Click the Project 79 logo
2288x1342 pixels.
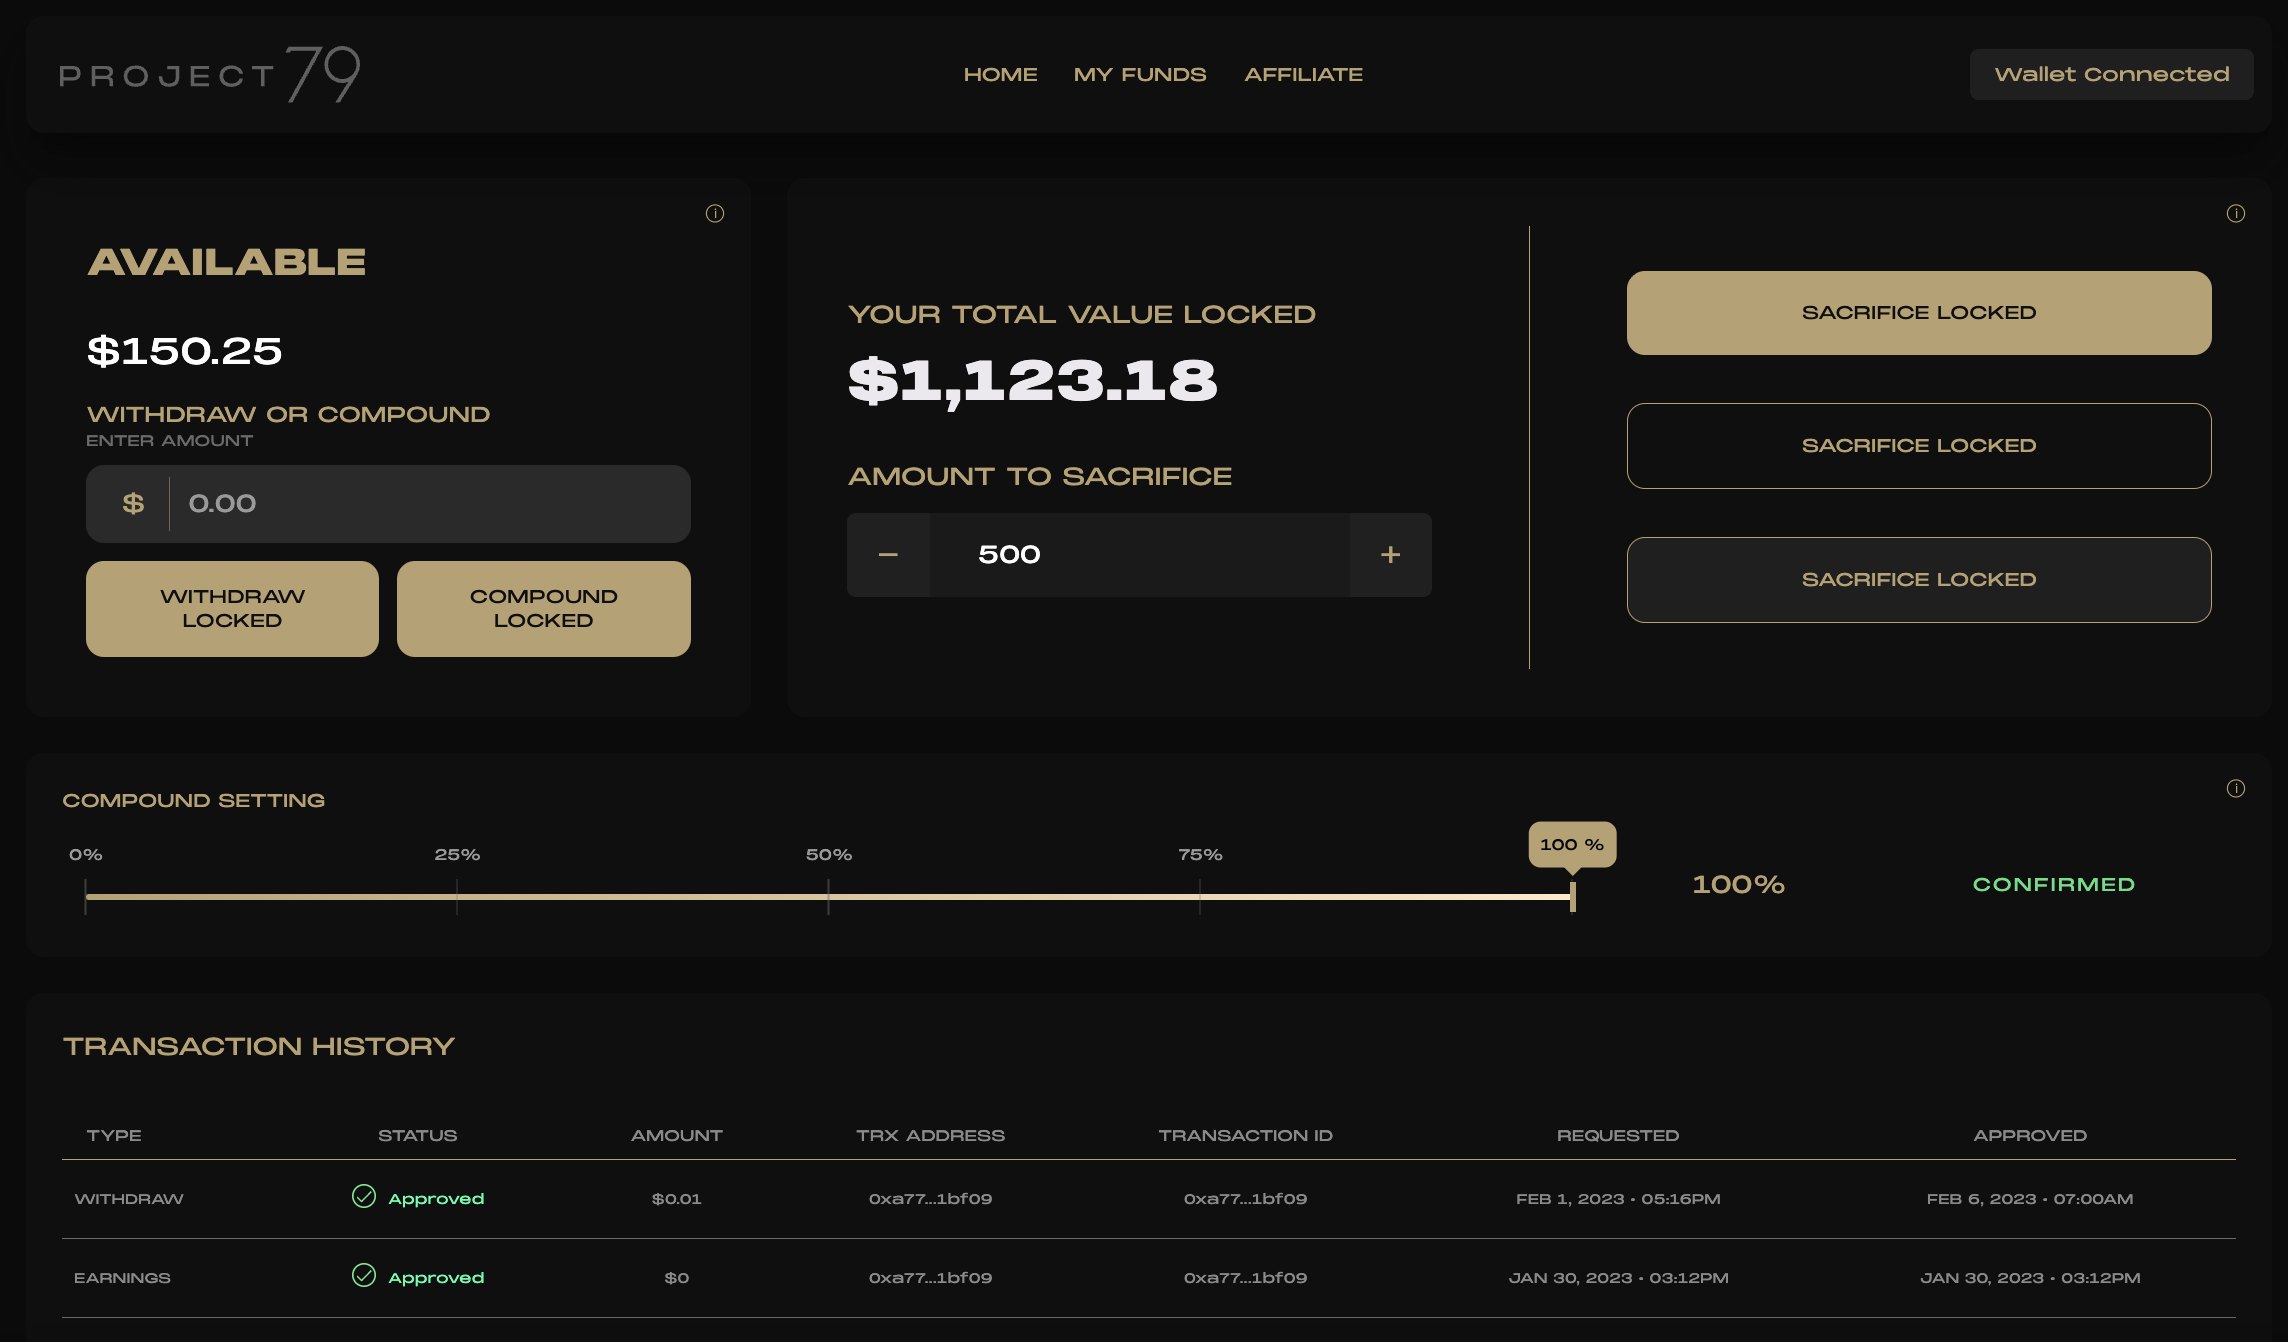click(x=210, y=74)
